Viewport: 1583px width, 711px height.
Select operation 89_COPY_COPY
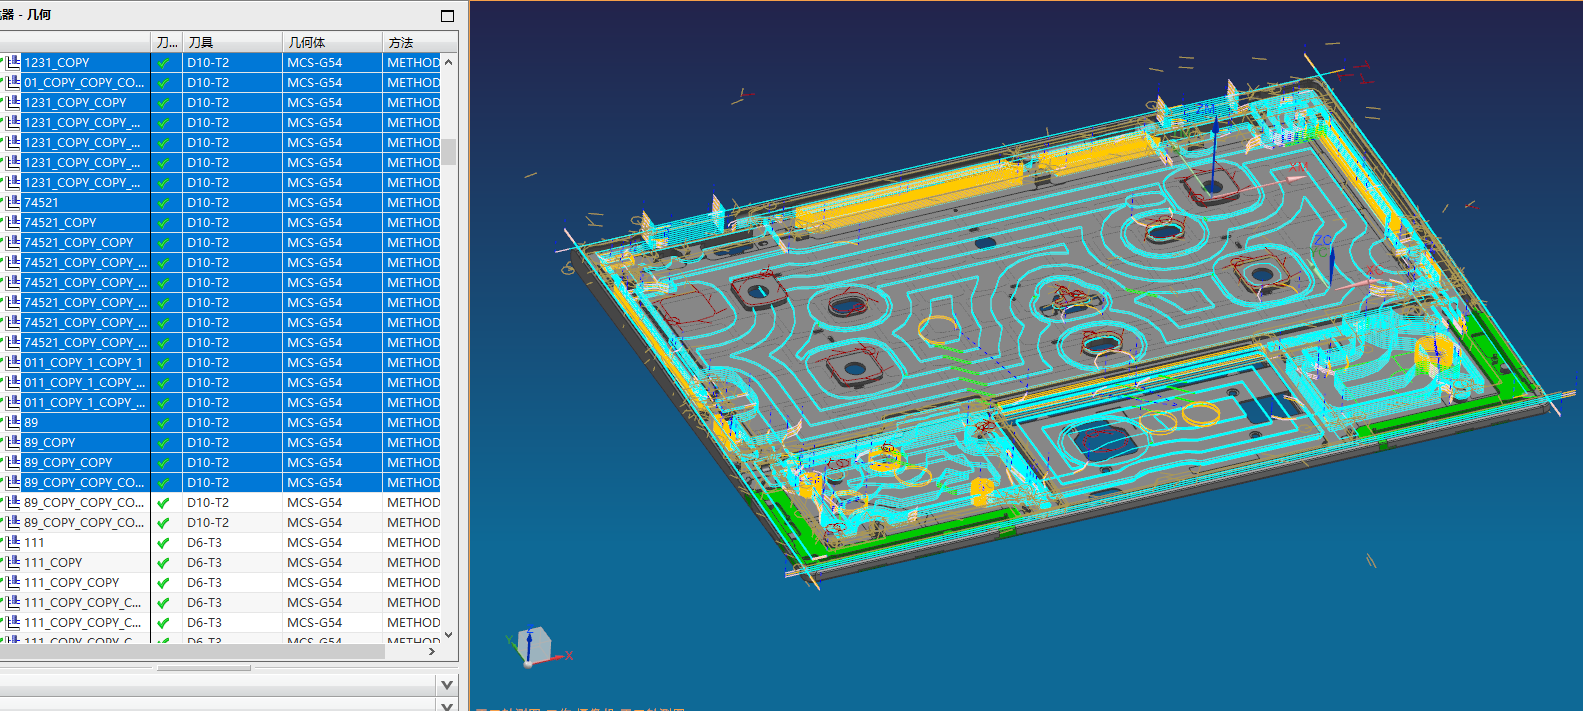[68, 462]
